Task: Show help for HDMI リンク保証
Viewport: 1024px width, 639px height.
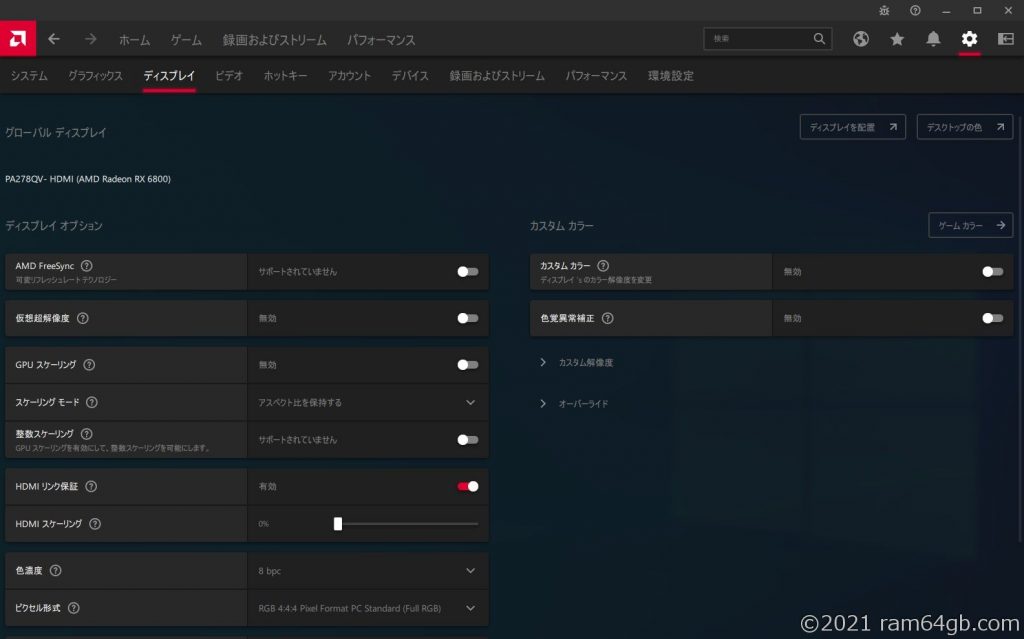Action: 91,486
